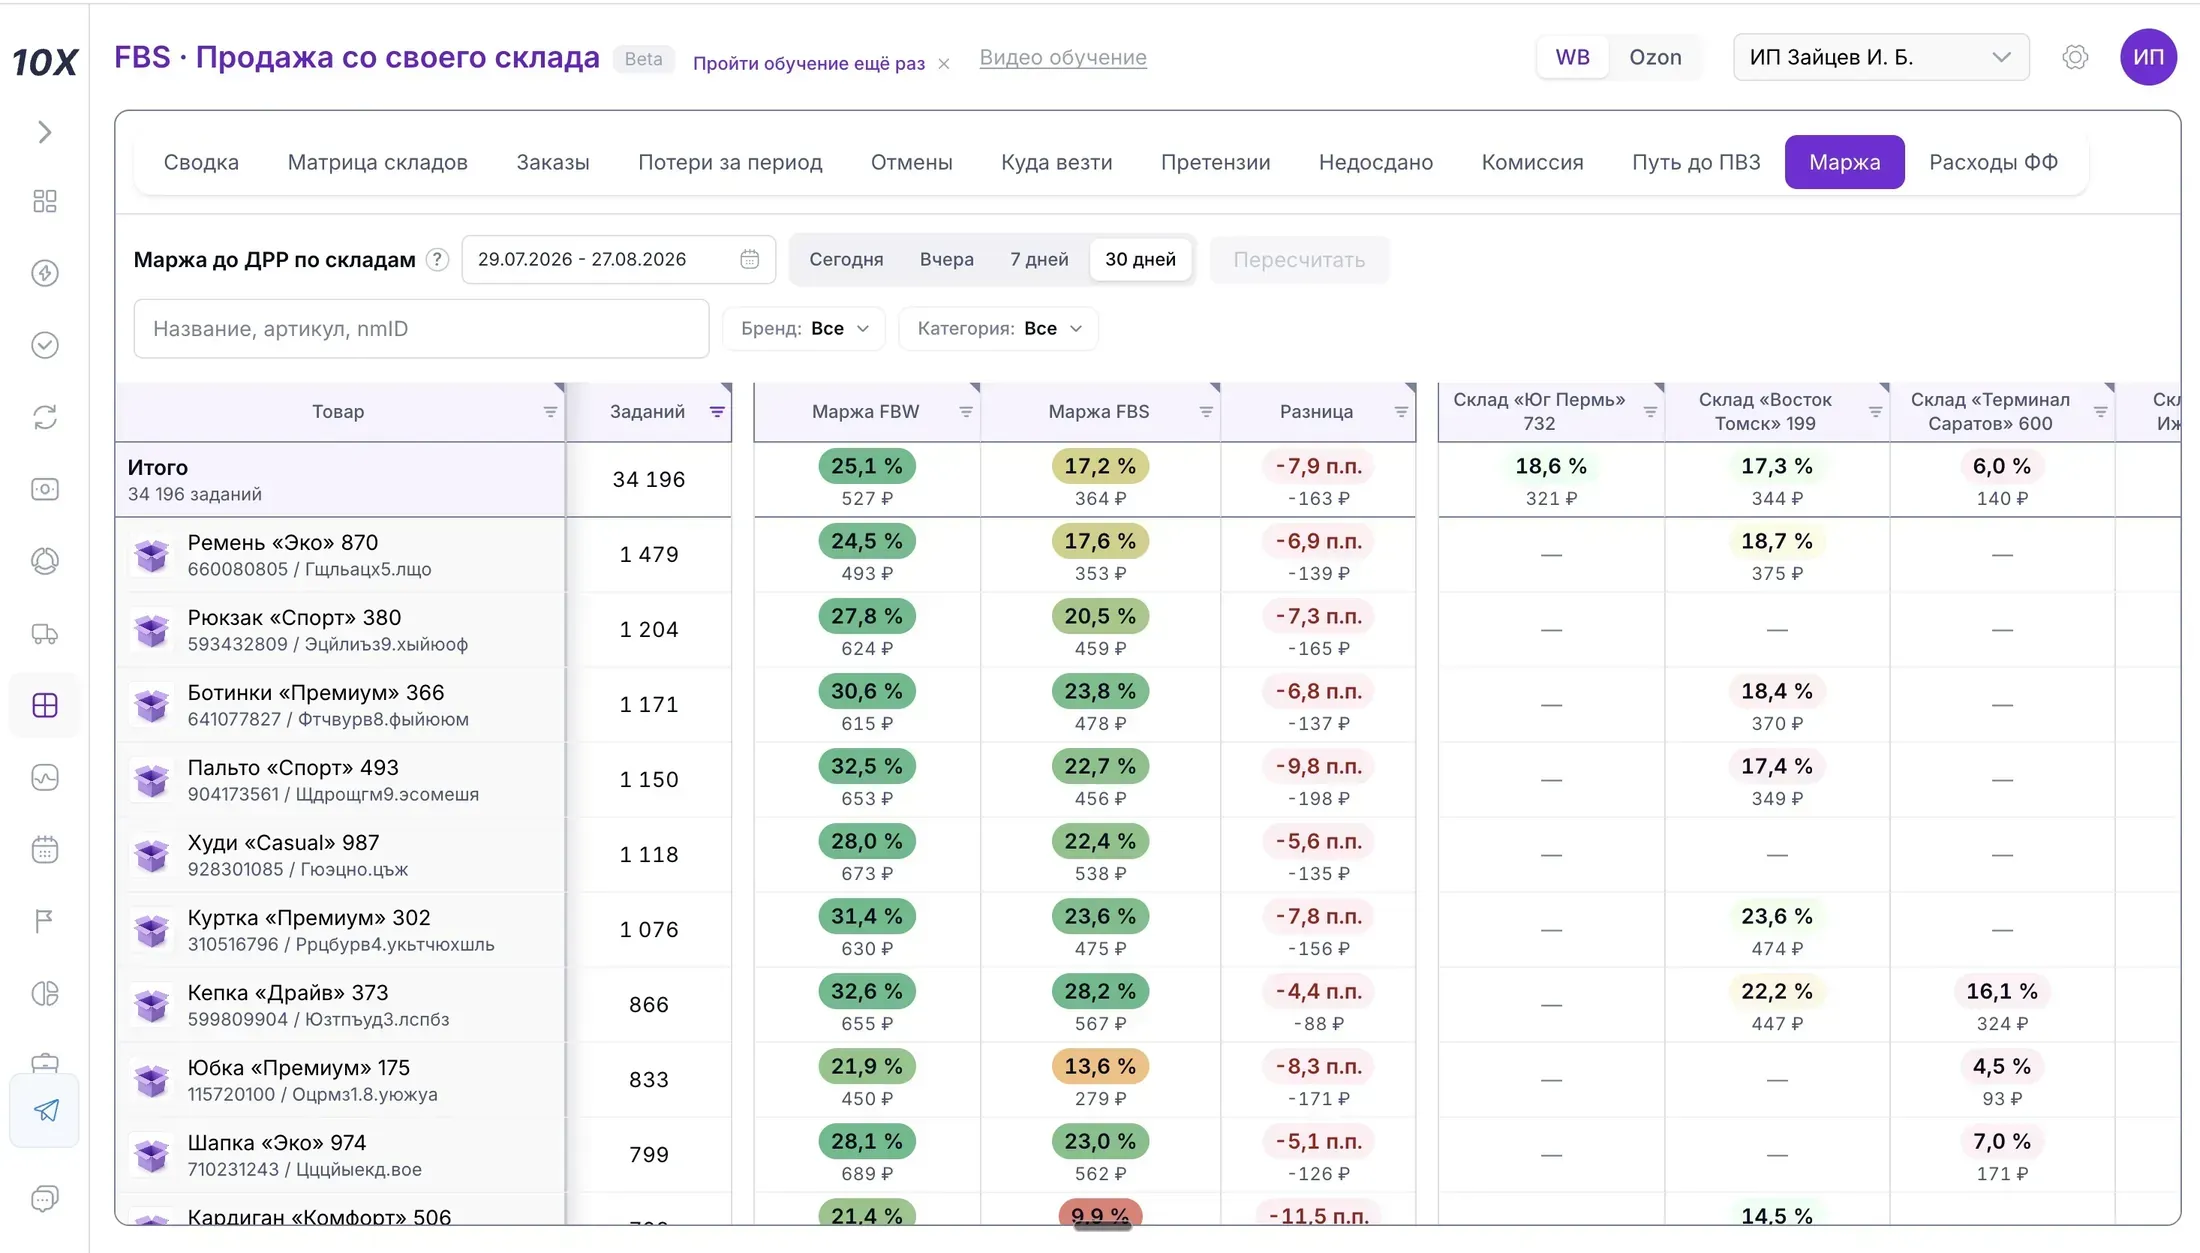Click Пройти обучение ещё раз link

click(809, 63)
